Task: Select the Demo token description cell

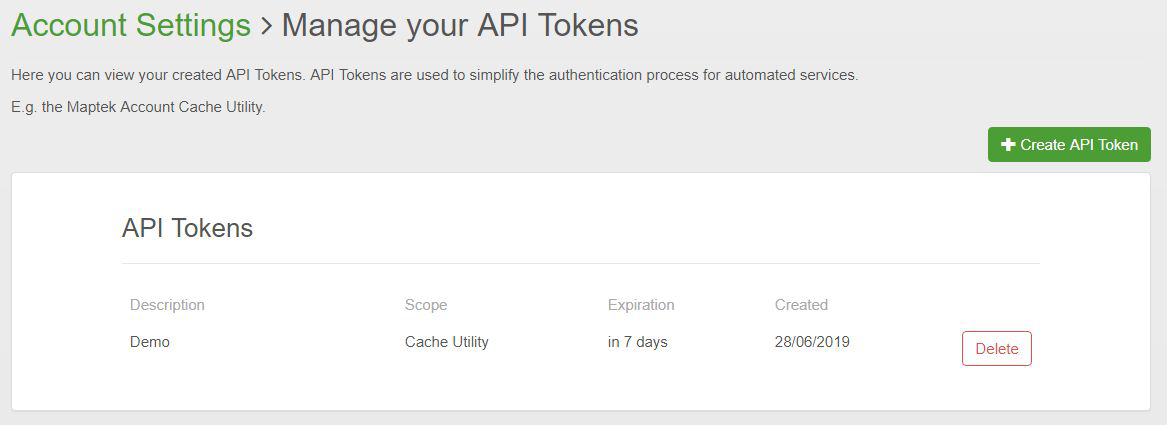Action: click(150, 342)
